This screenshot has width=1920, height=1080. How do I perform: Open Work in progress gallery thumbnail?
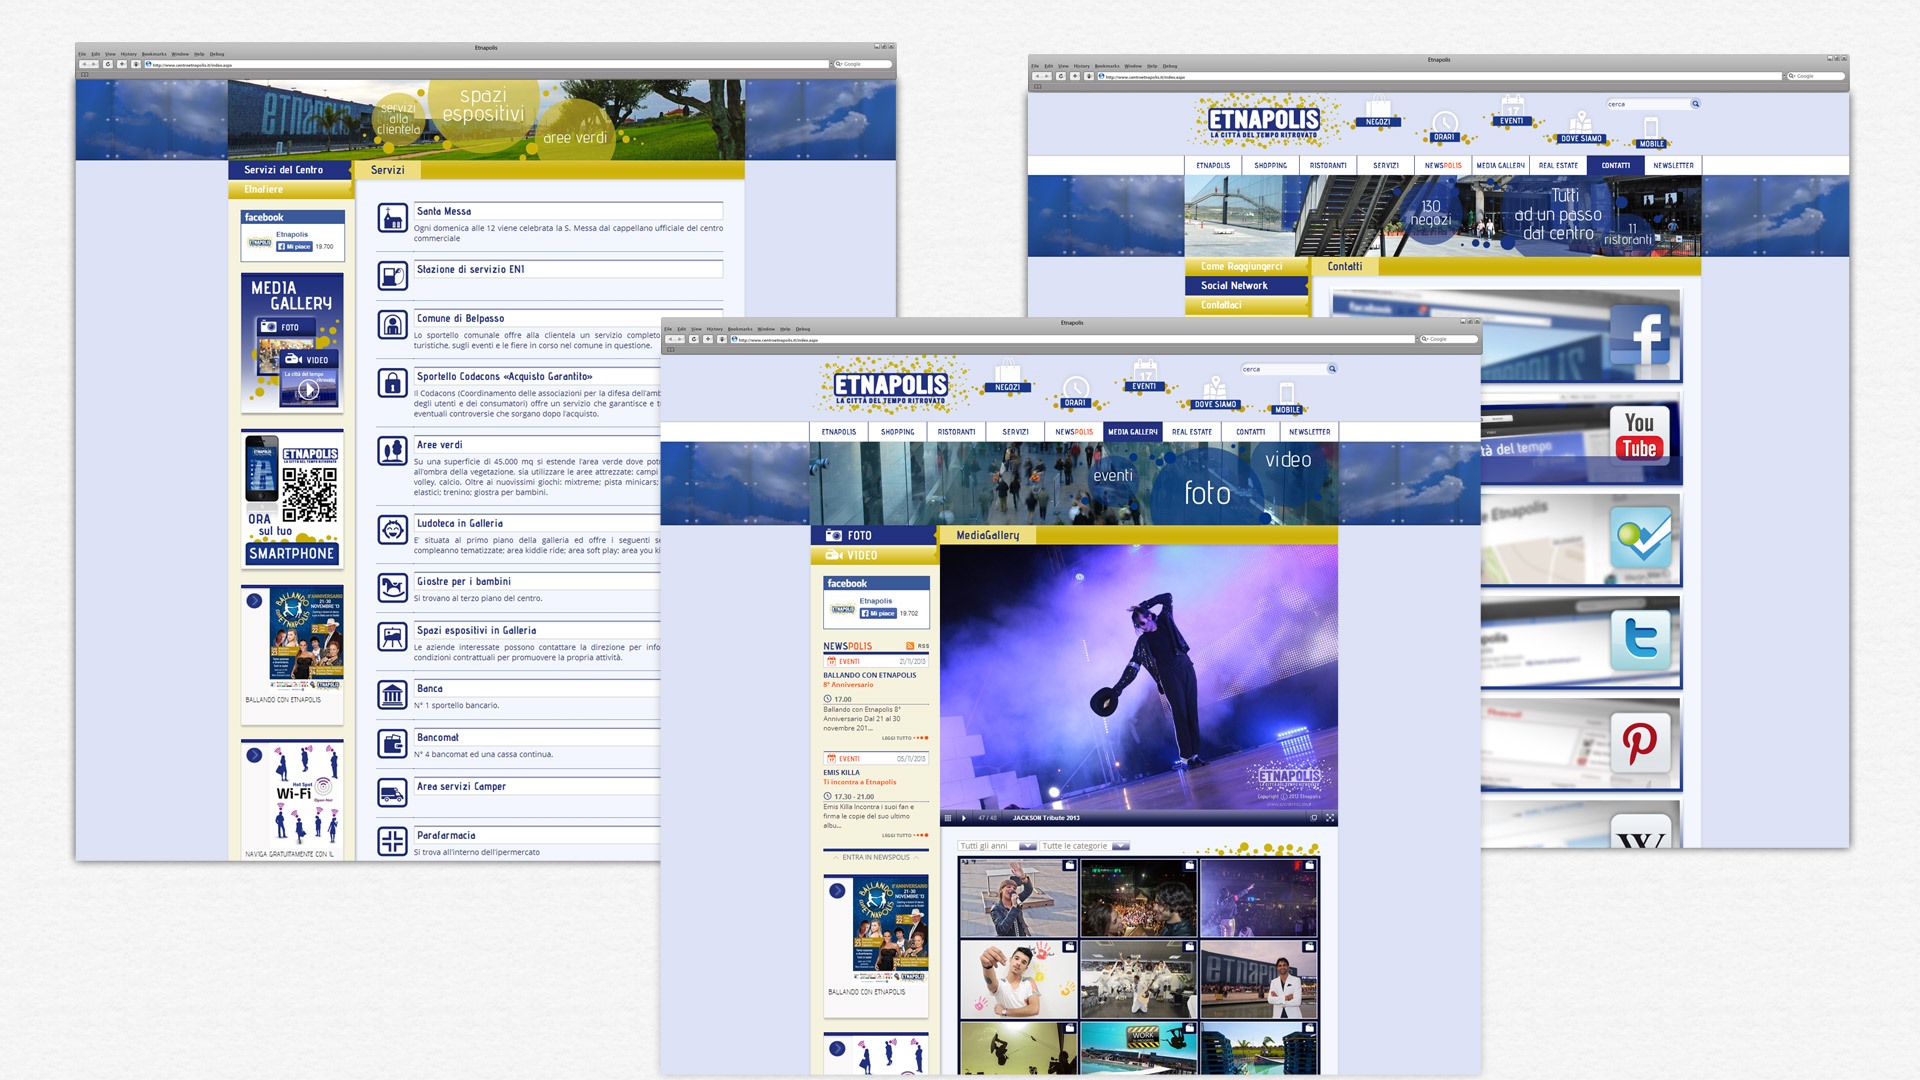tap(1139, 1047)
